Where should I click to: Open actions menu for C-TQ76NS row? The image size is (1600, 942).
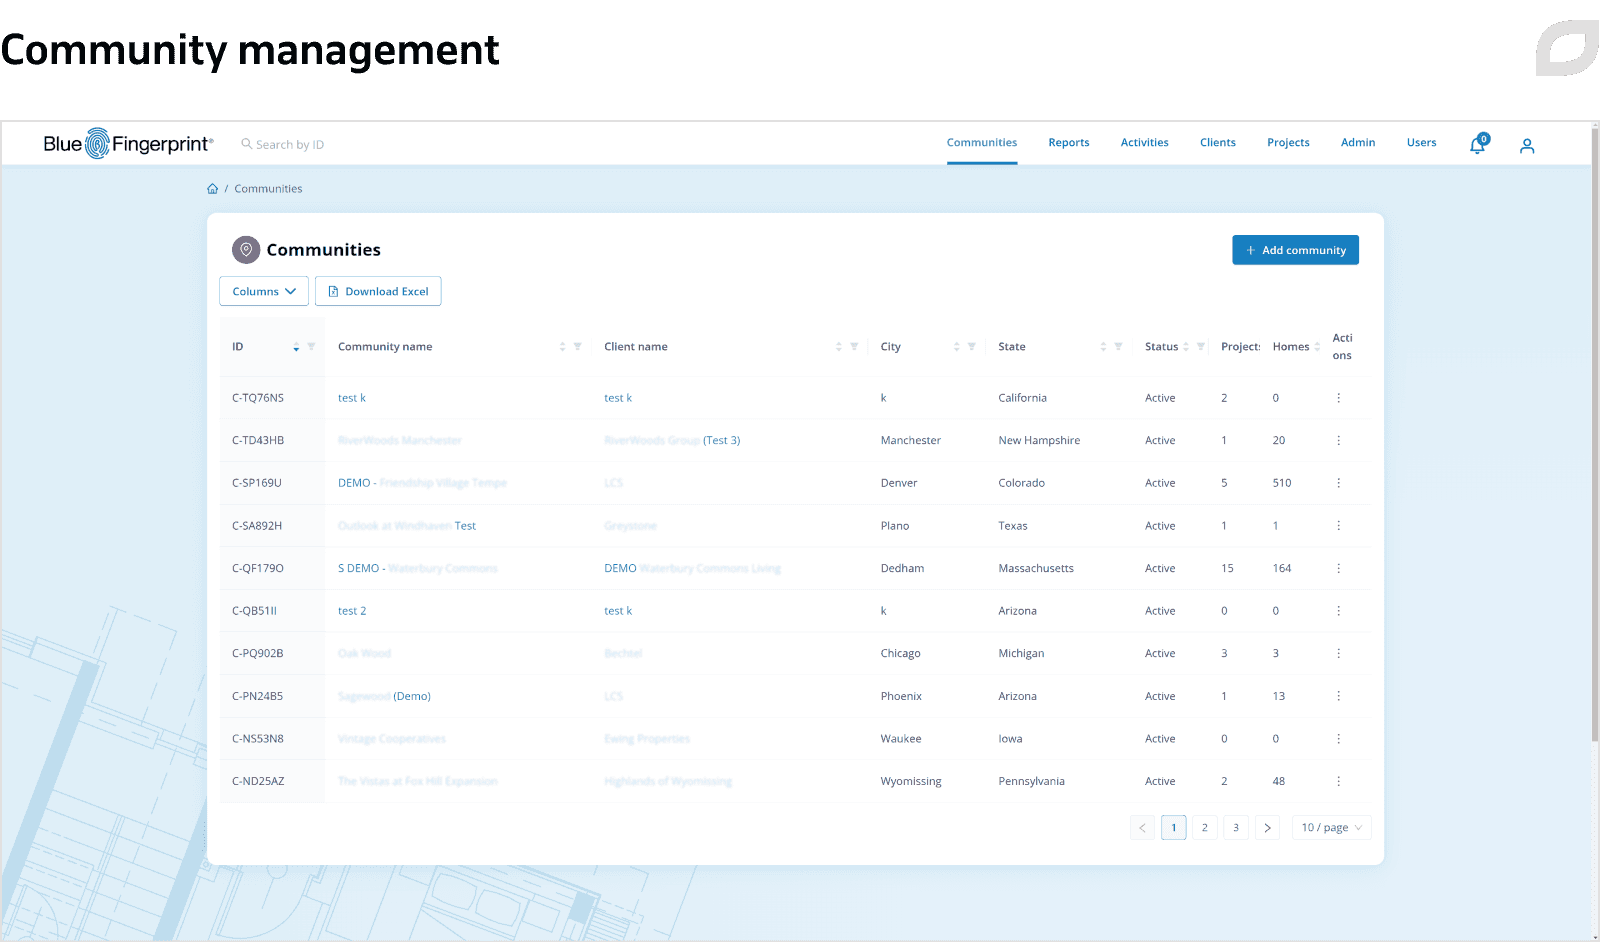pyautogui.click(x=1338, y=398)
